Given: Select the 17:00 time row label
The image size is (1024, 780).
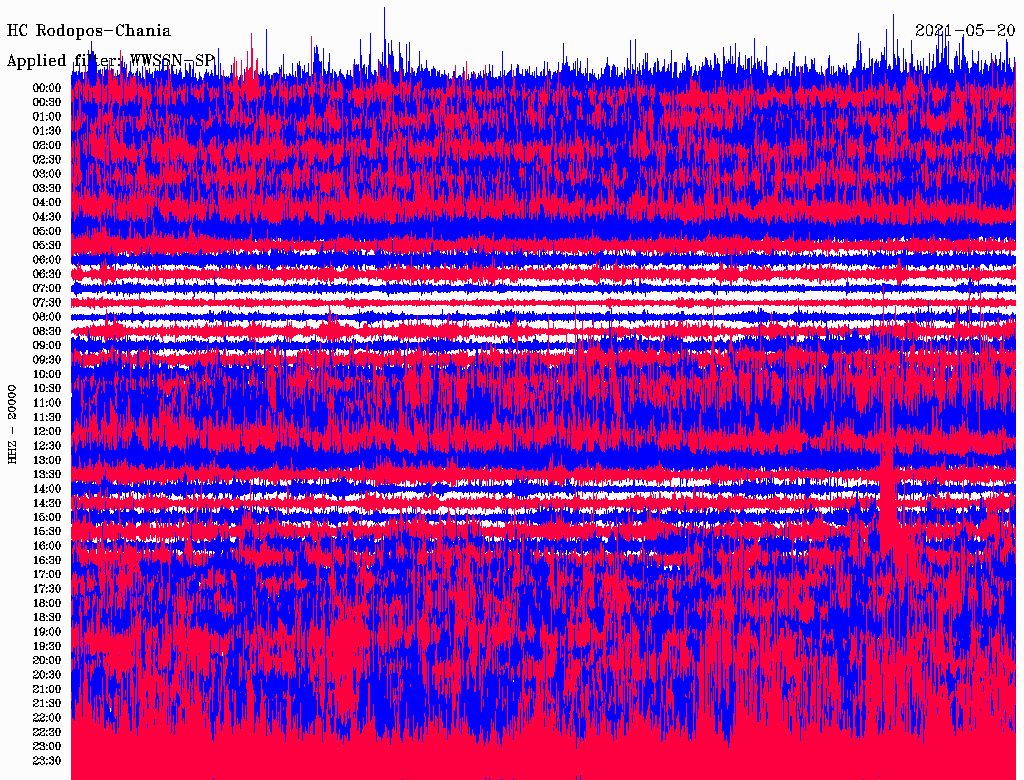Looking at the screenshot, I should click(47, 575).
